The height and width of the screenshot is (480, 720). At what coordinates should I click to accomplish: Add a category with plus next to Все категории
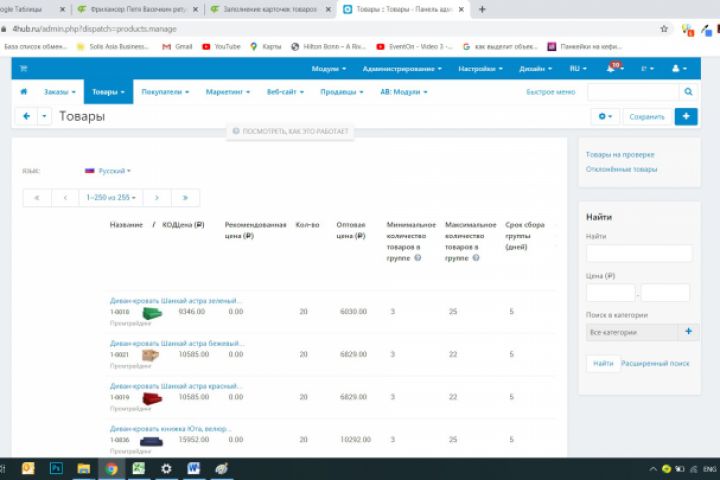click(688, 332)
